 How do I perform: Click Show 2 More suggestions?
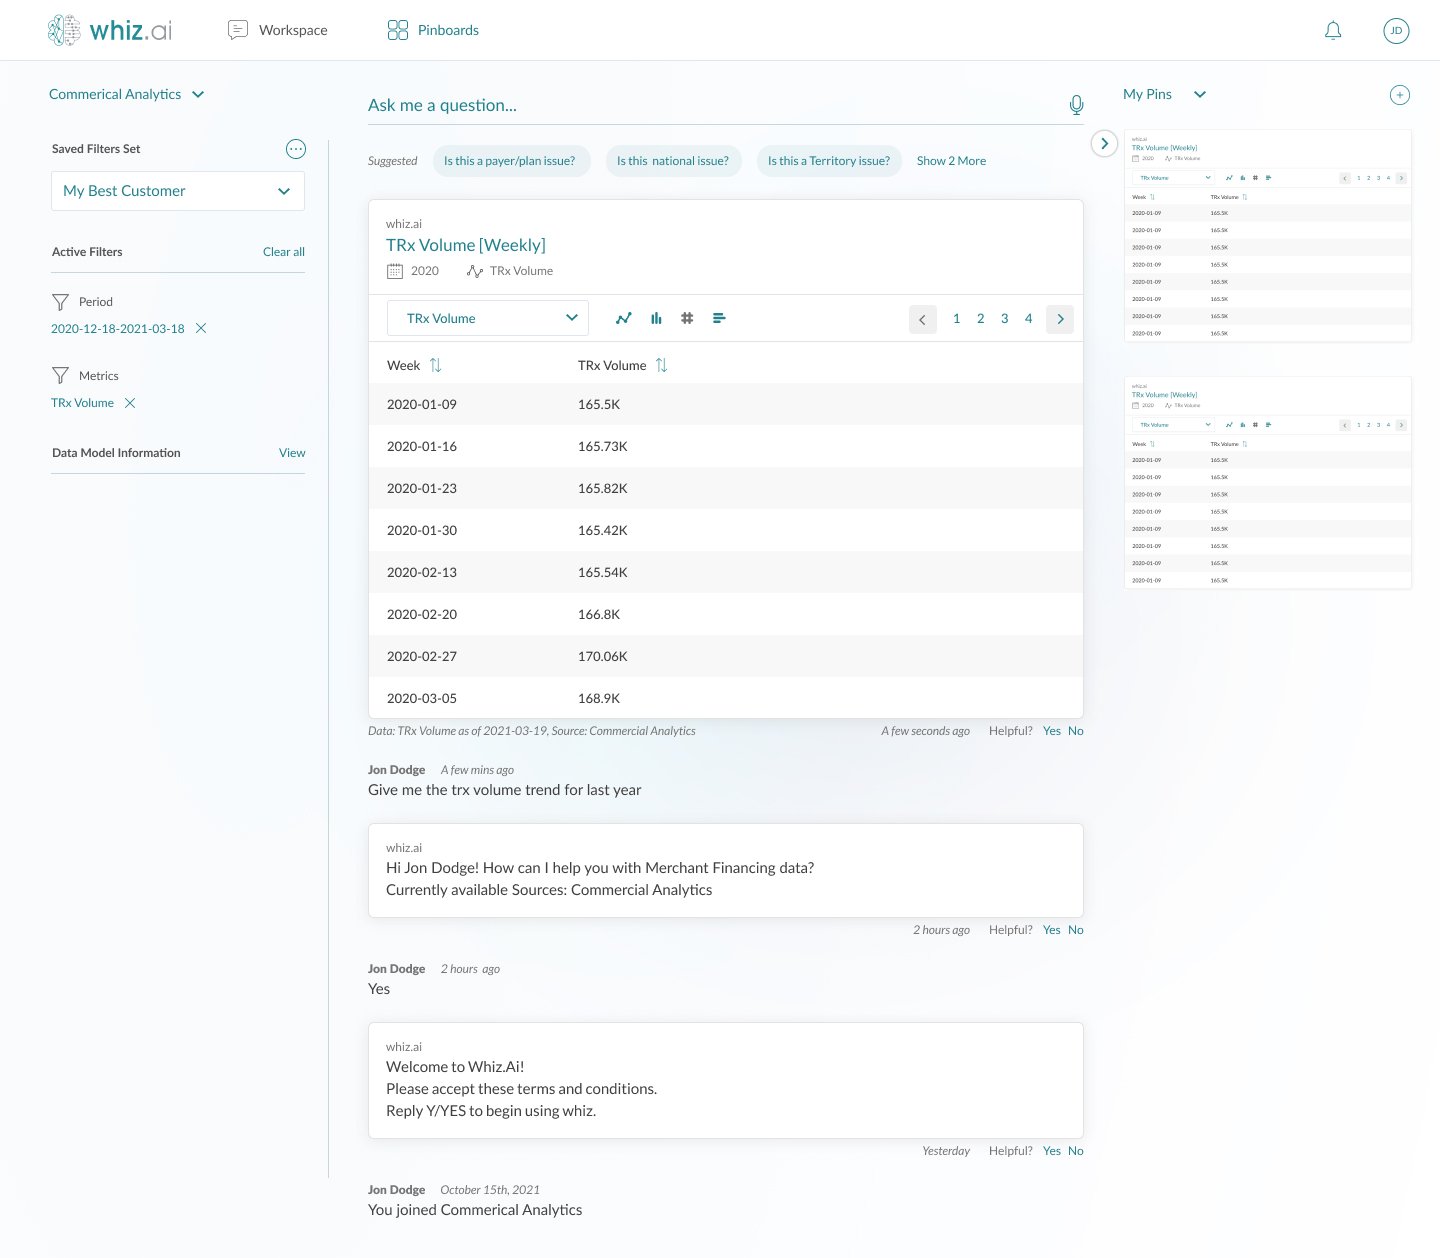(951, 161)
